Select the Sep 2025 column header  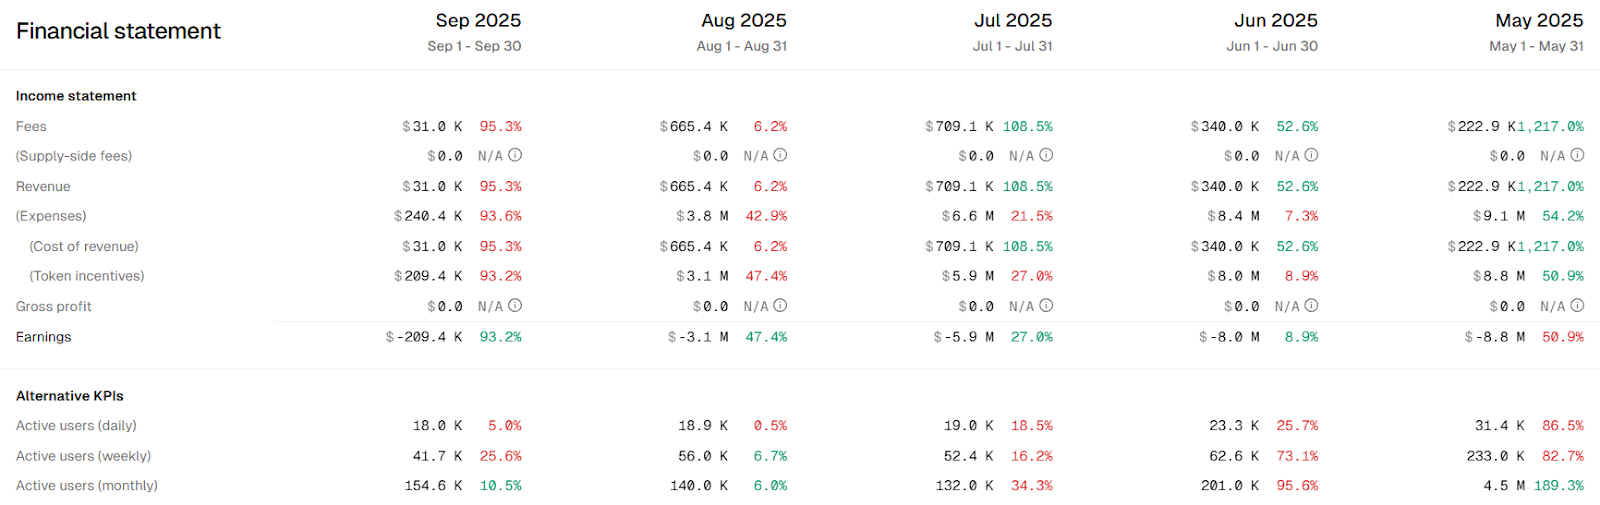coord(478,21)
